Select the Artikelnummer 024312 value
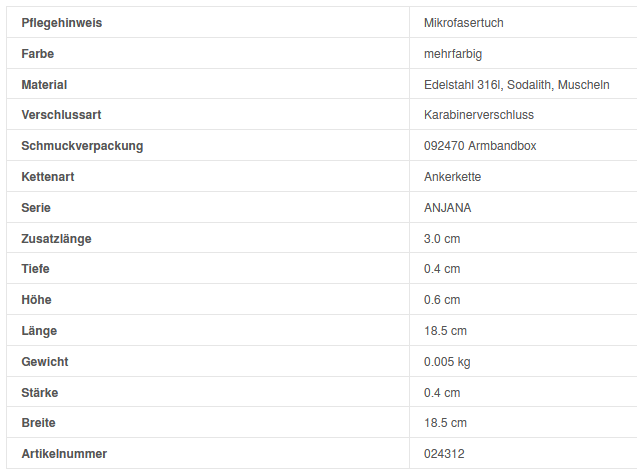The image size is (637, 475). click(444, 454)
